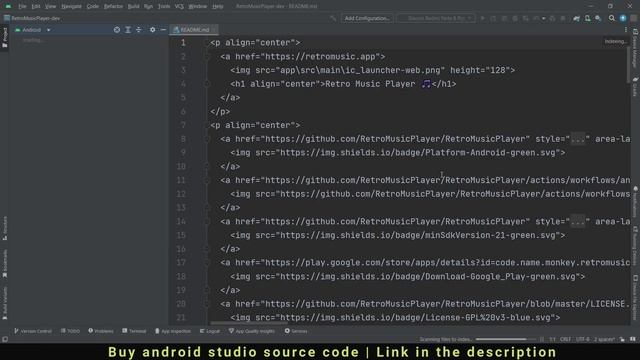The width and height of the screenshot is (640, 360).
Task: Open the Gradle tool window on right stripe
Action: click(x=635, y=87)
